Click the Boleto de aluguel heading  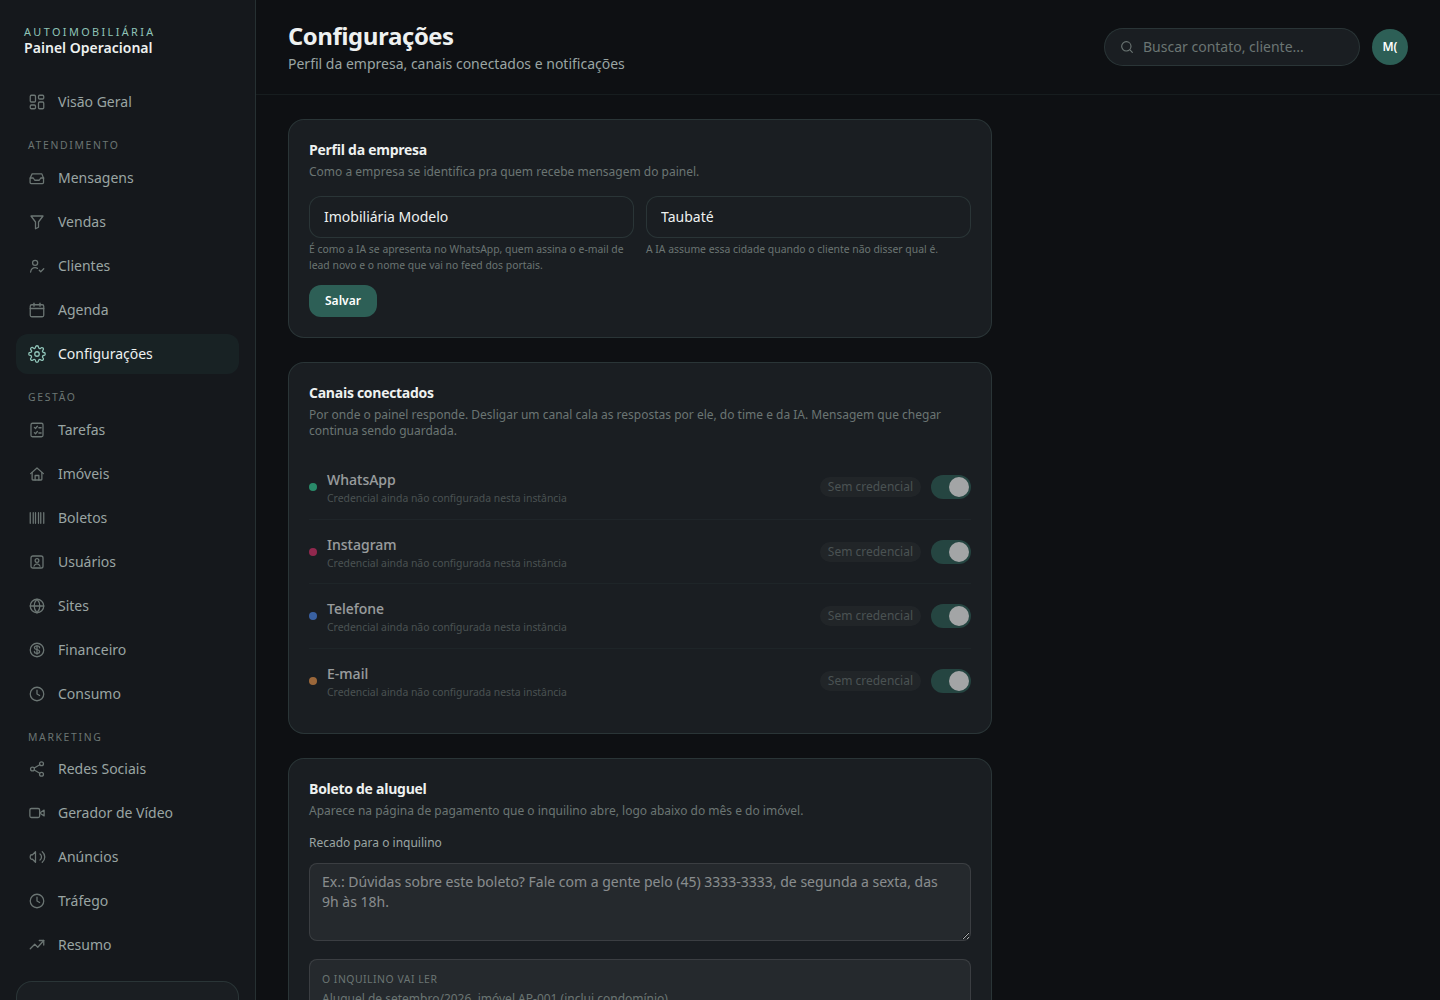click(368, 789)
